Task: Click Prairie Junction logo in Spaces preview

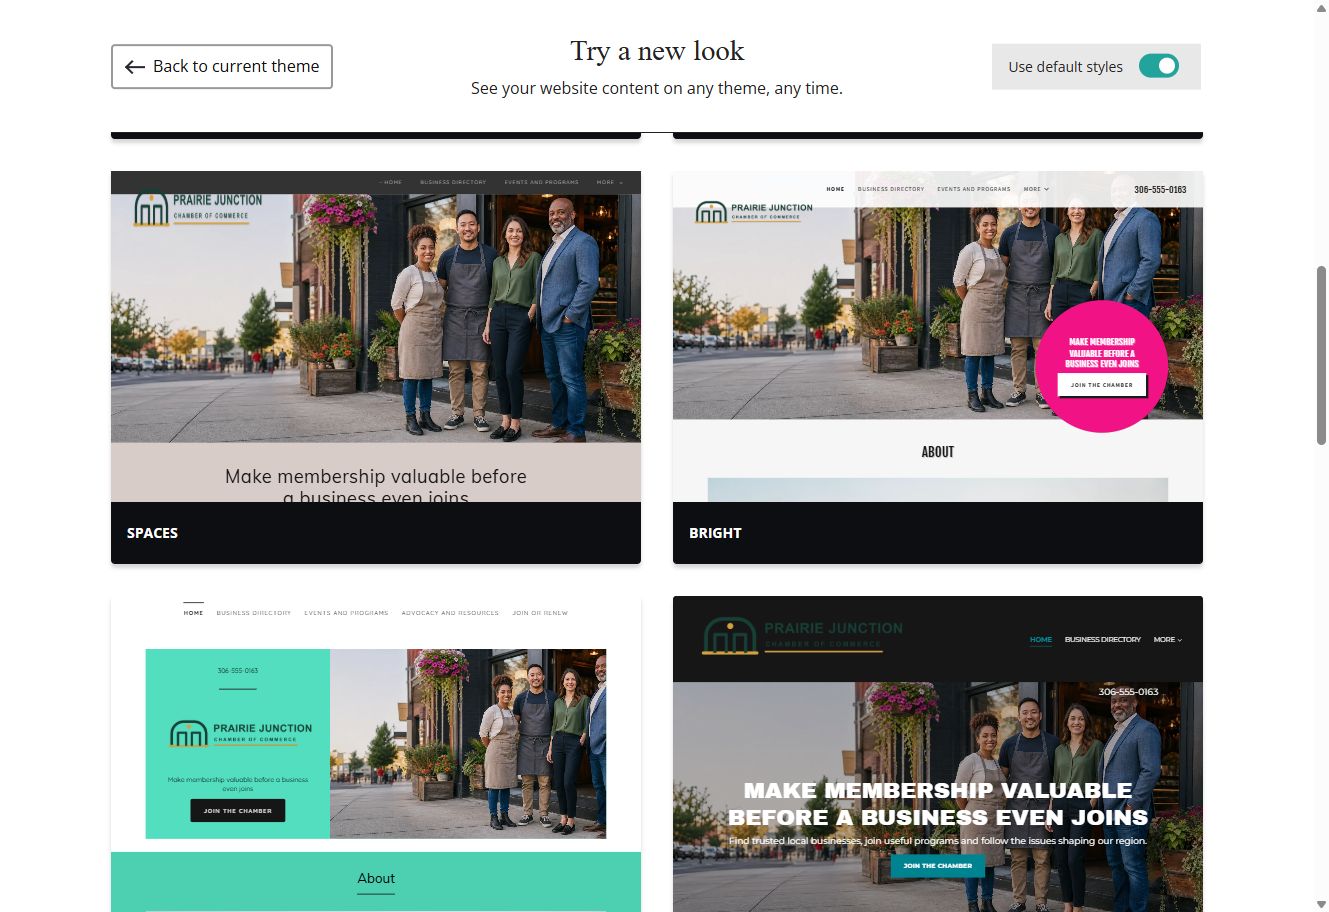Action: pos(198,209)
